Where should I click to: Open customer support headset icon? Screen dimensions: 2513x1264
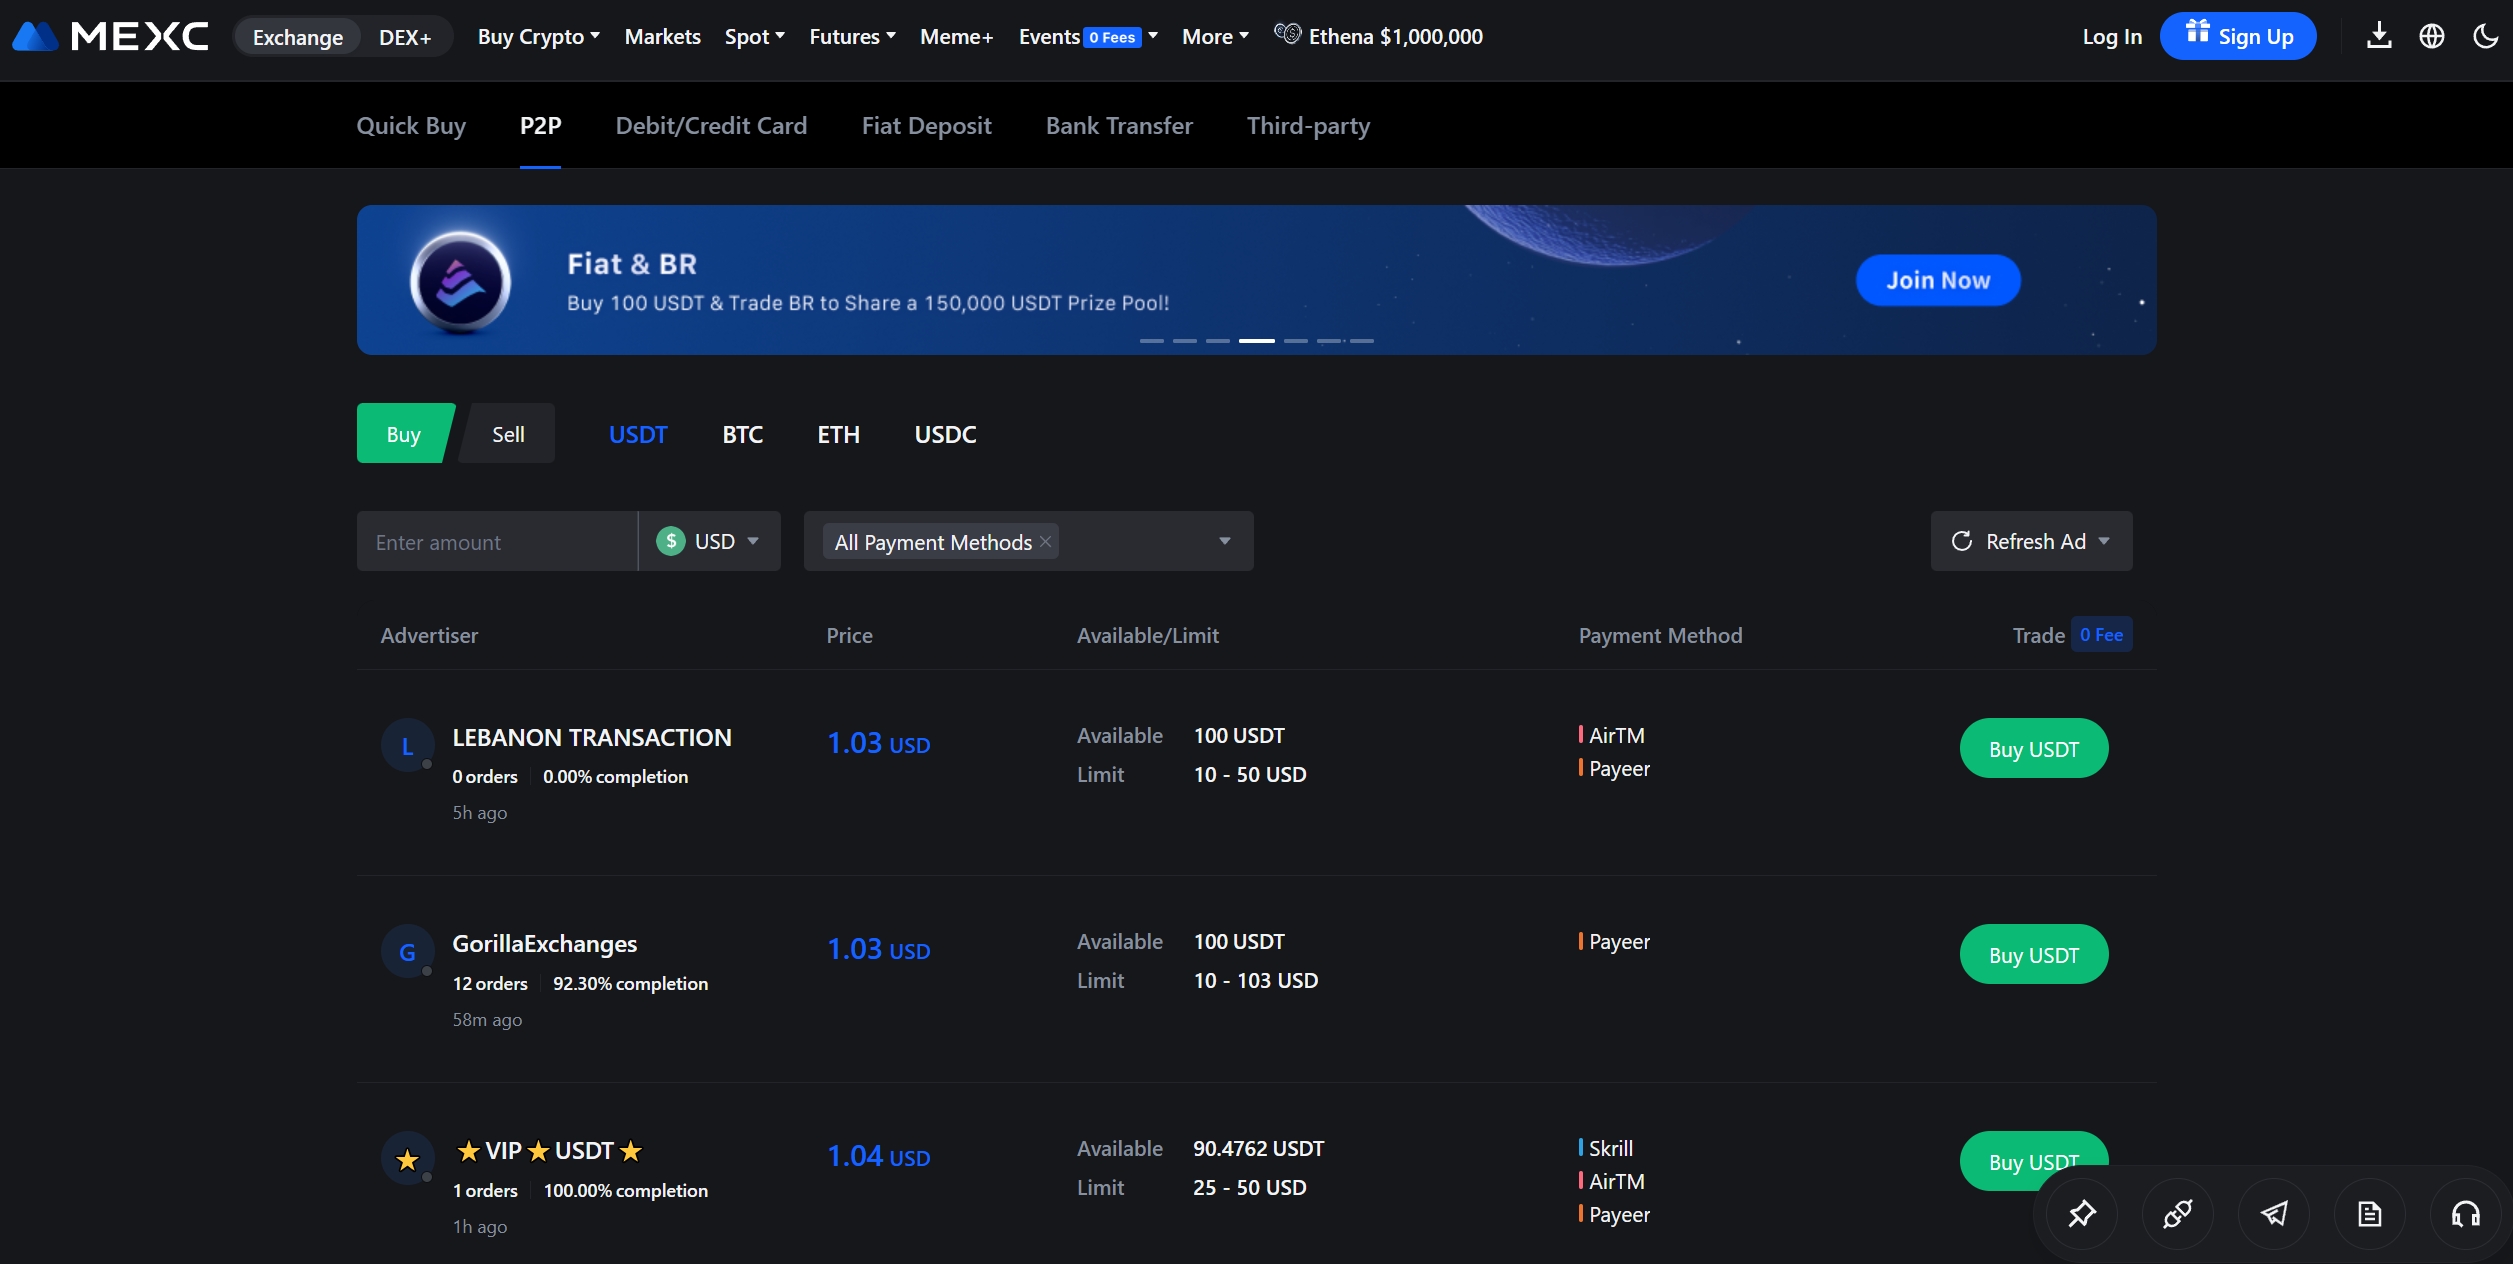tap(2466, 1214)
